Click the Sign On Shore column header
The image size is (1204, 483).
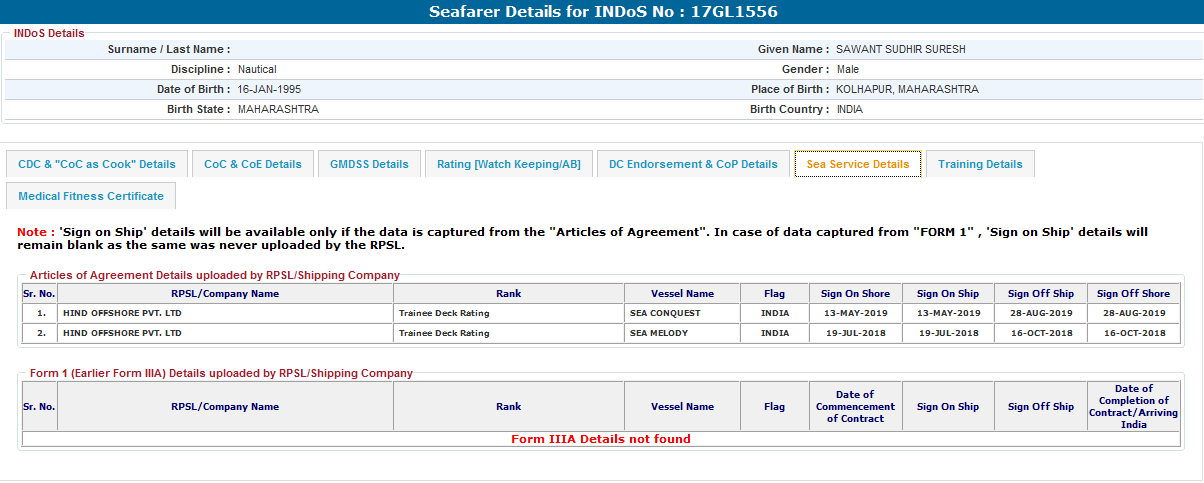[855, 294]
